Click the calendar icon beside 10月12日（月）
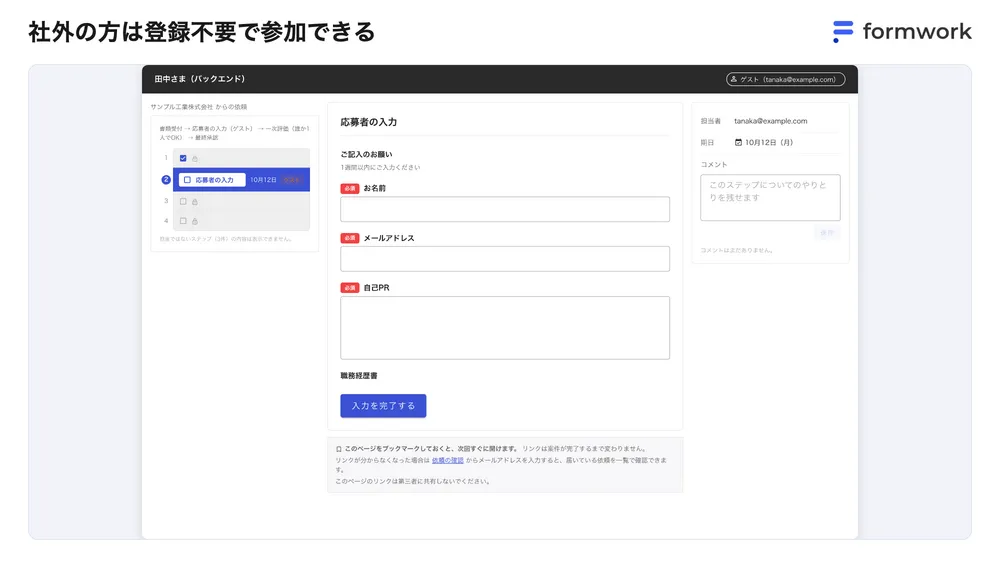 738,142
